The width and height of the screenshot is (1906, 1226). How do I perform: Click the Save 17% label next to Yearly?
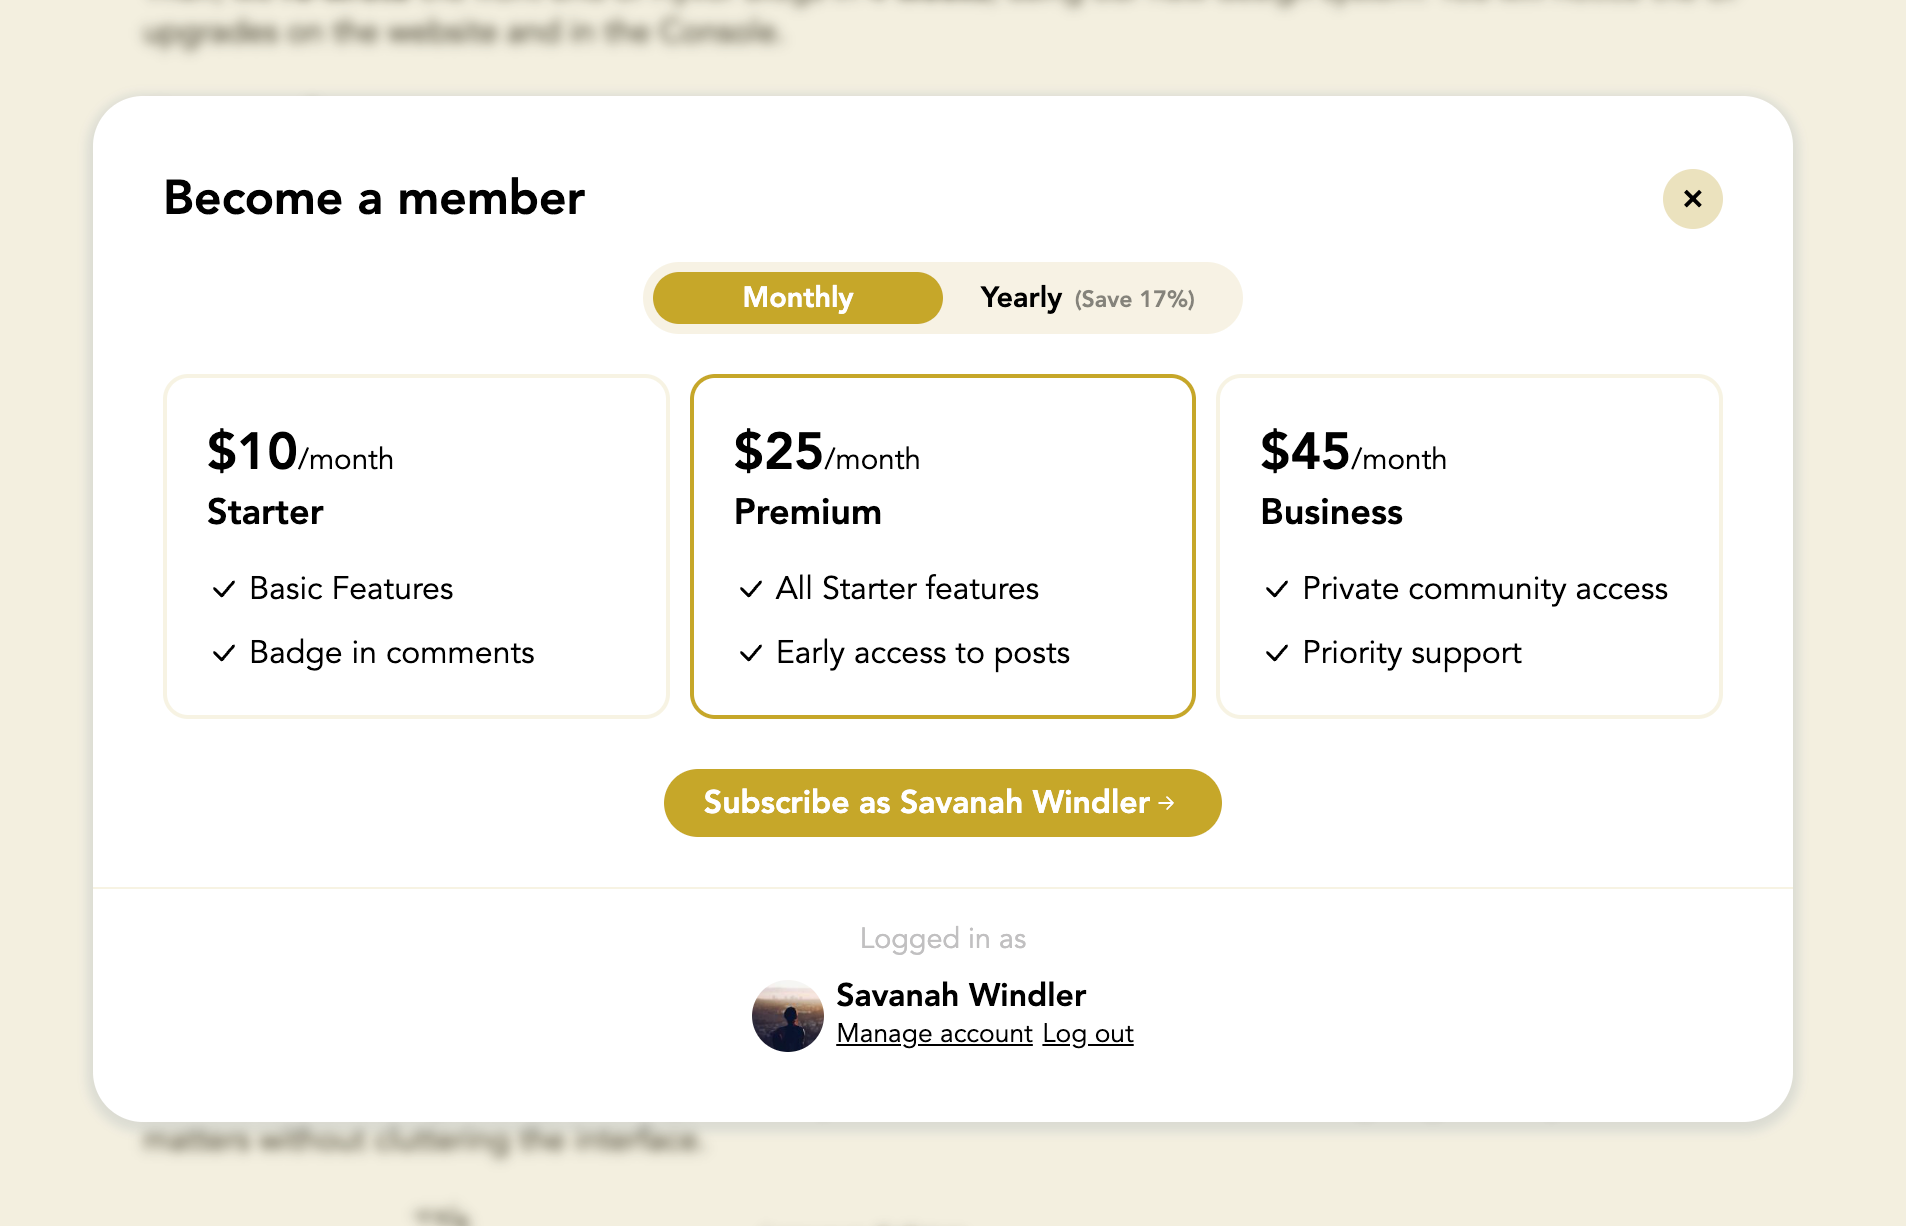1134,298
